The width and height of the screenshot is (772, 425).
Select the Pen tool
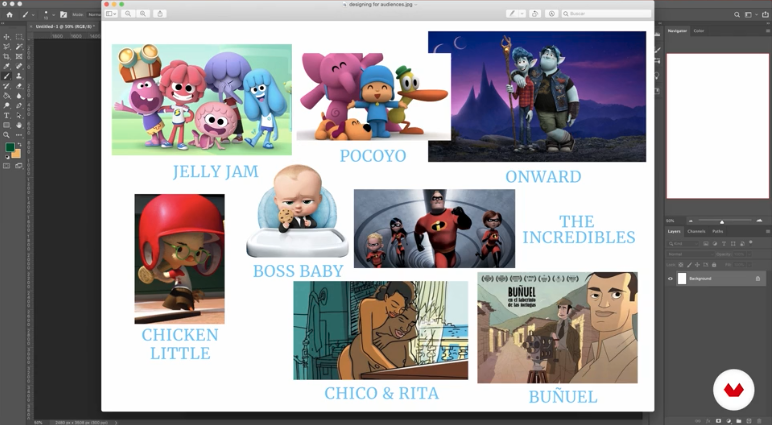19,105
